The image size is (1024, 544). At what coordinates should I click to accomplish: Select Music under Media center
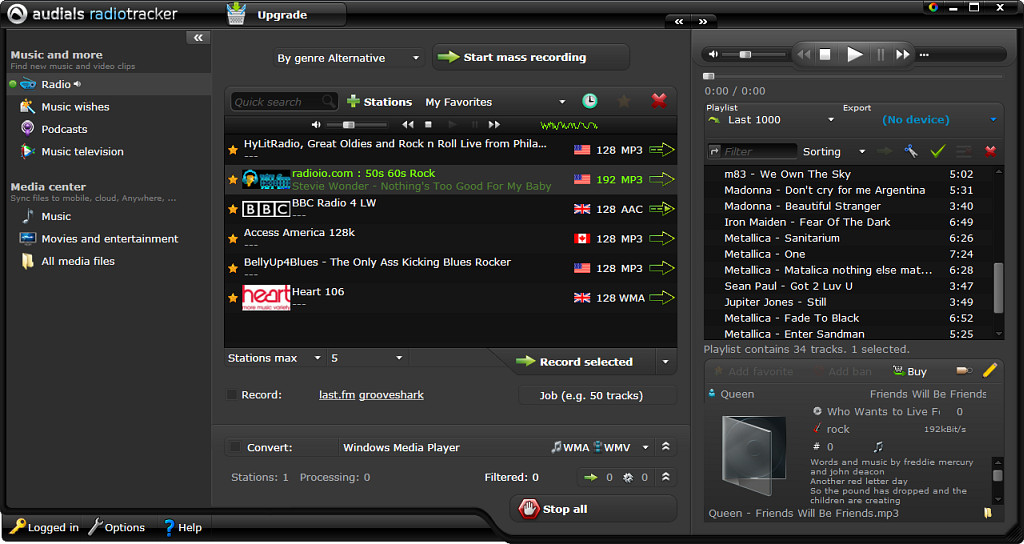[56, 216]
